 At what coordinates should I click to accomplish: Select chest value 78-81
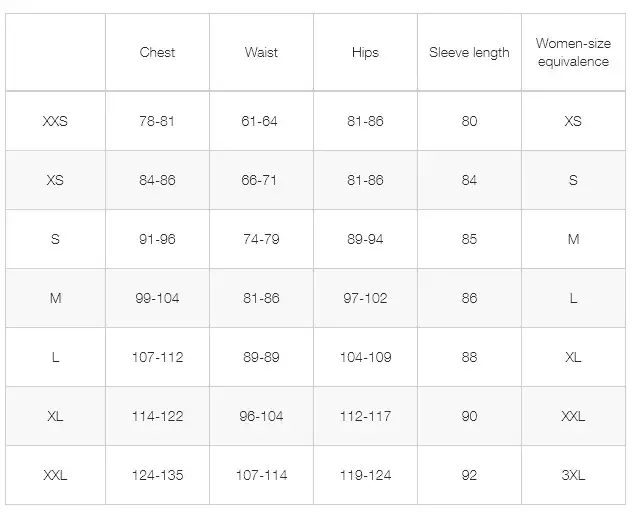tap(157, 121)
